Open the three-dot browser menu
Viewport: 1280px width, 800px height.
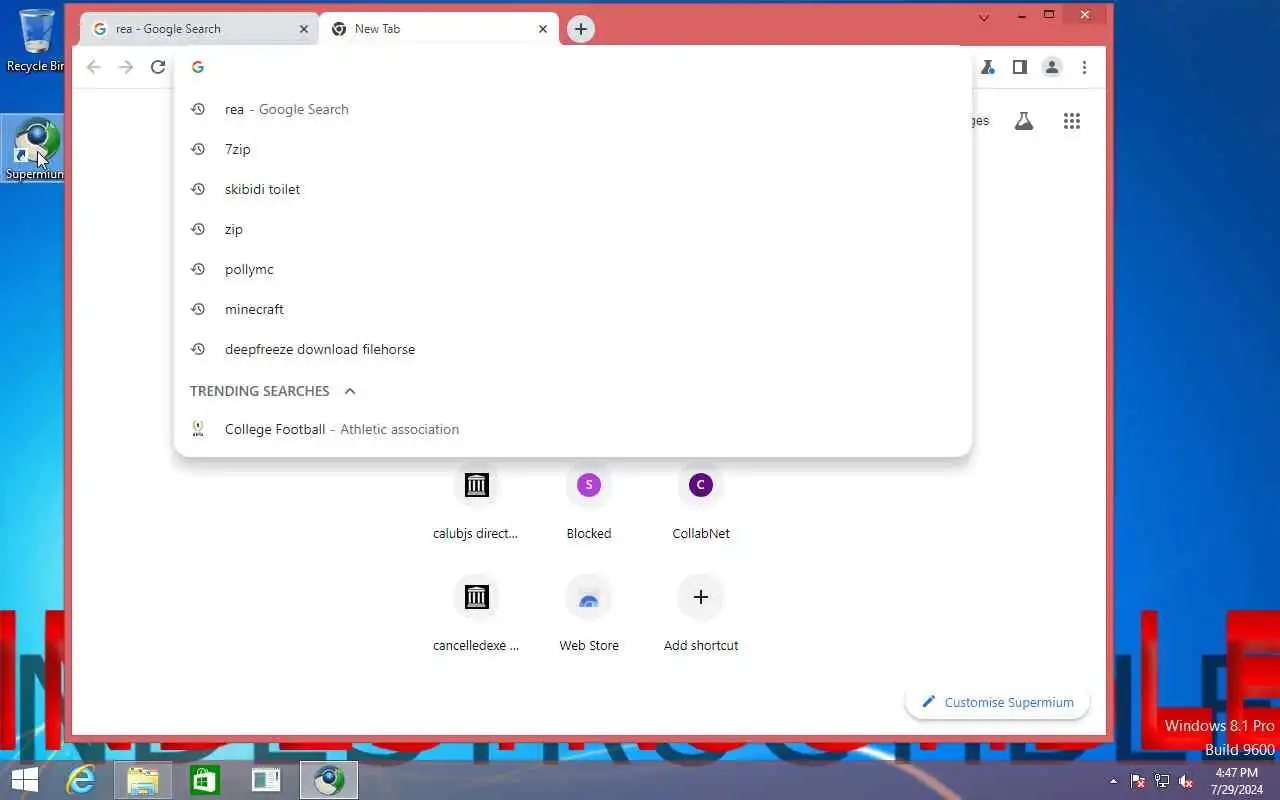coord(1085,67)
